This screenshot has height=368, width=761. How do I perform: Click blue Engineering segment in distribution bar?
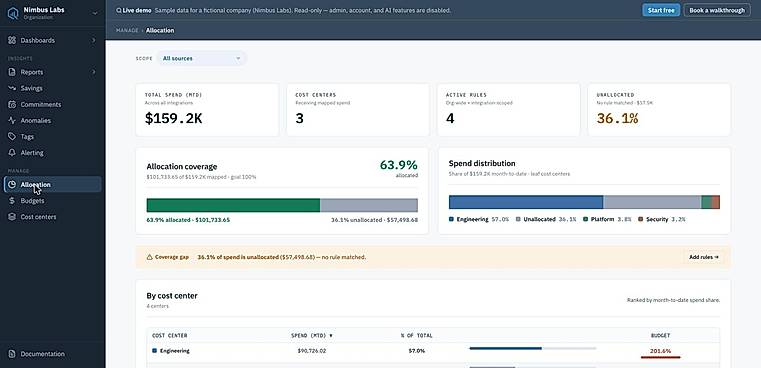[526, 202]
